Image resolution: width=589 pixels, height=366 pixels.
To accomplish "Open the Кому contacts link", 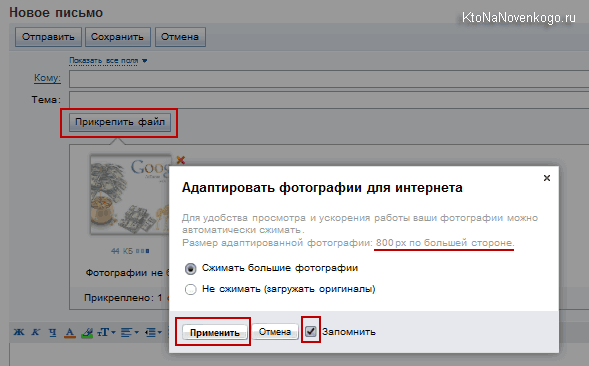I will tap(47, 78).
